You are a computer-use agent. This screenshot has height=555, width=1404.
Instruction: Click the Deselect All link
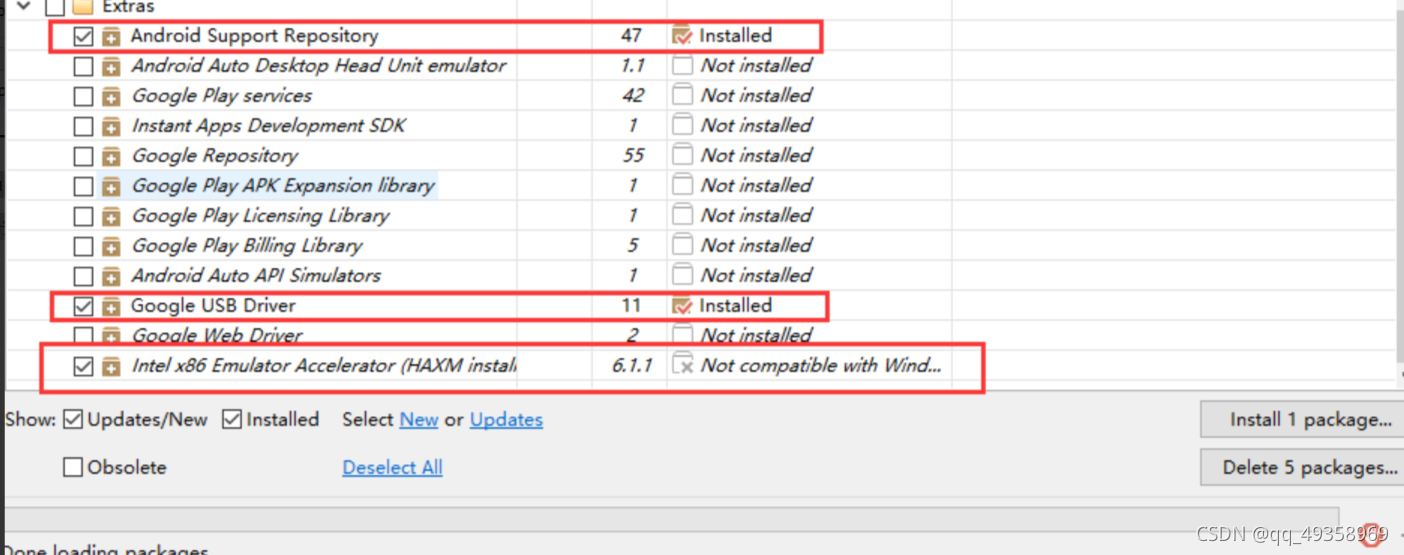(392, 467)
